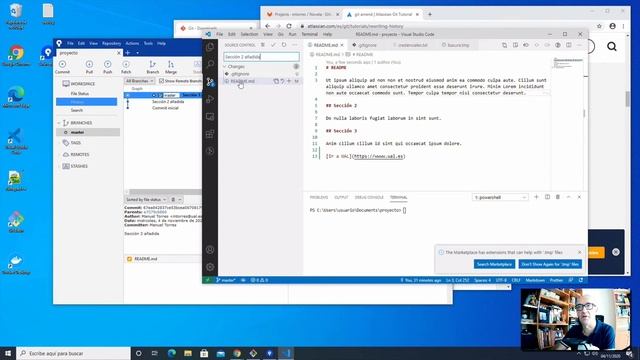Open VS Code Terminal menu
Image resolution: width=640 pixels, height=360 pixels.
click(x=309, y=34)
